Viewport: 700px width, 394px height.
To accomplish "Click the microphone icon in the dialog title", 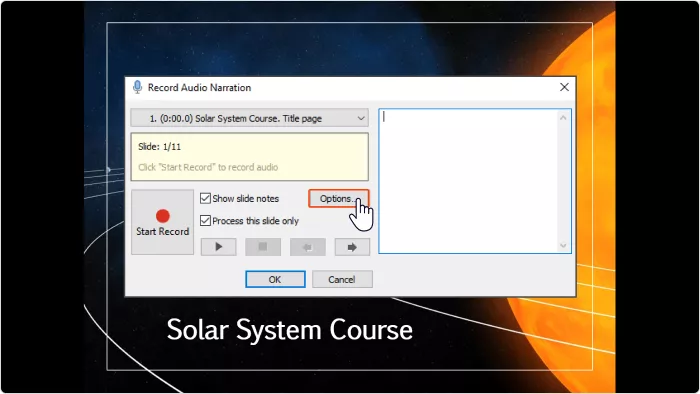I will coord(138,87).
